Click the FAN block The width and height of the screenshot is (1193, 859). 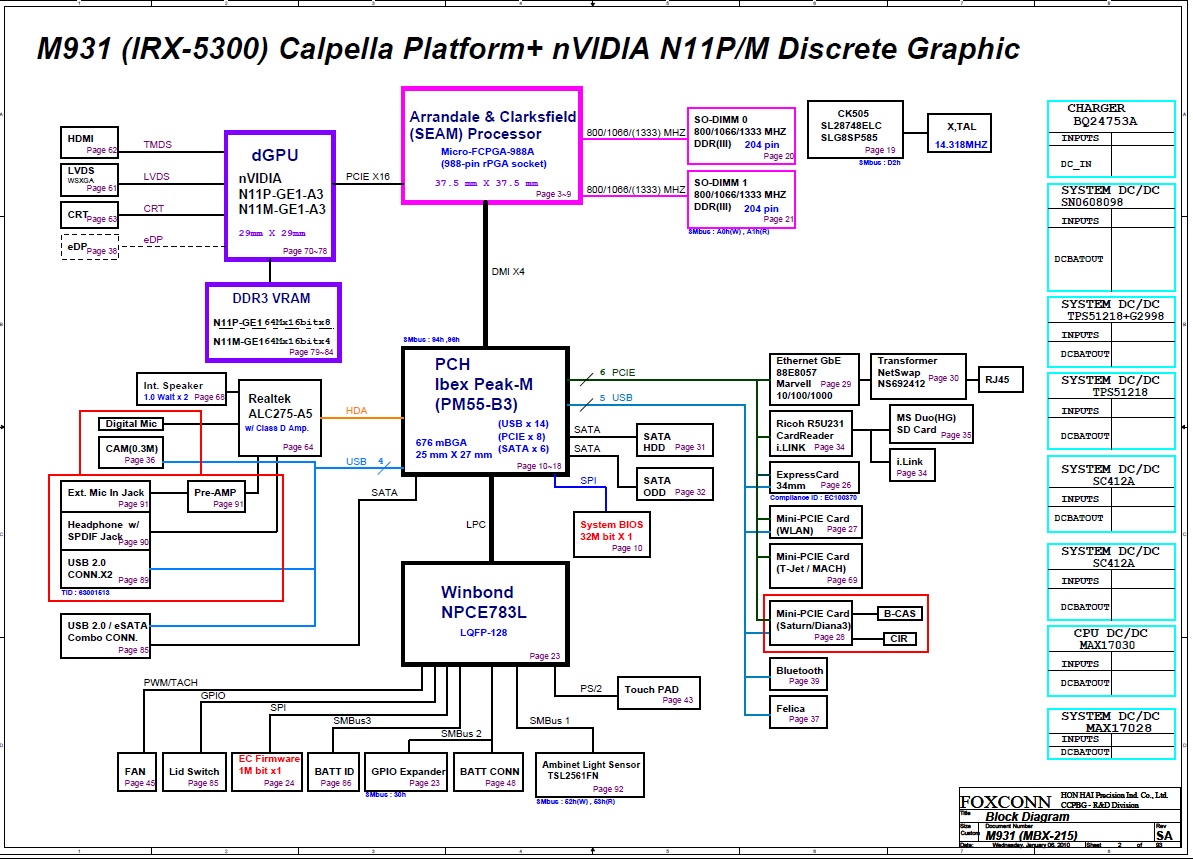(137, 773)
